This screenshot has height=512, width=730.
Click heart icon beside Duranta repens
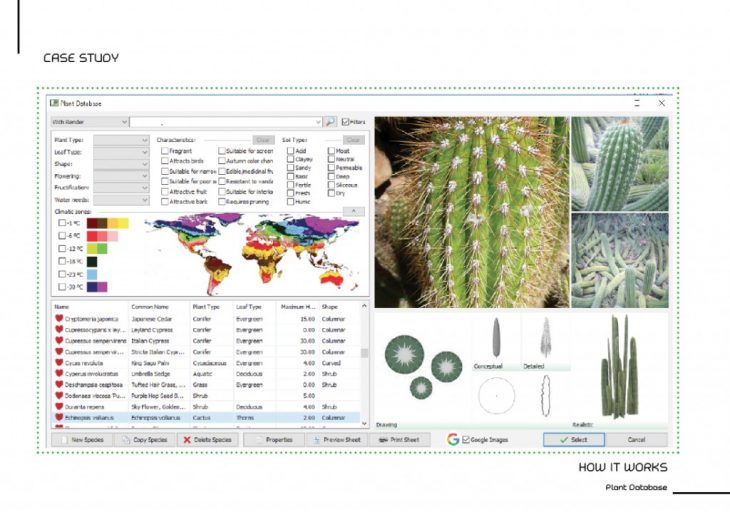click(59, 407)
